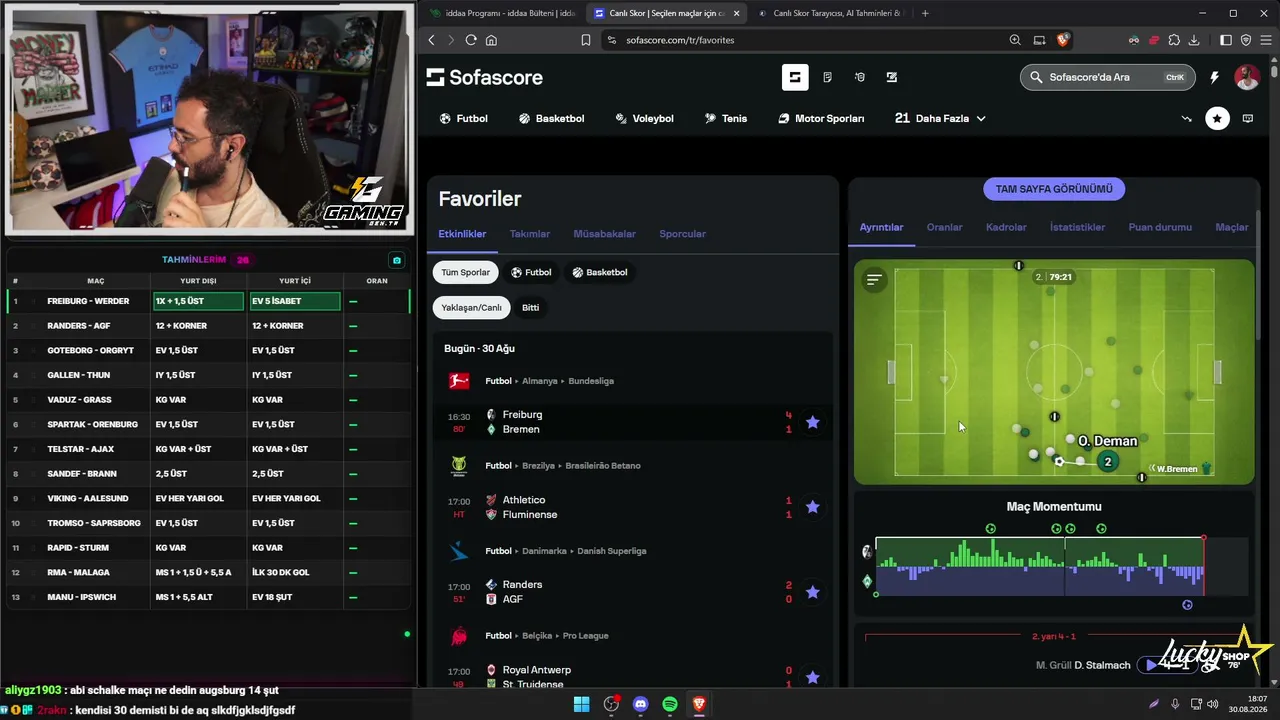The height and width of the screenshot is (720, 1280).
Task: Switch to the Takımlar tab
Action: 530,234
